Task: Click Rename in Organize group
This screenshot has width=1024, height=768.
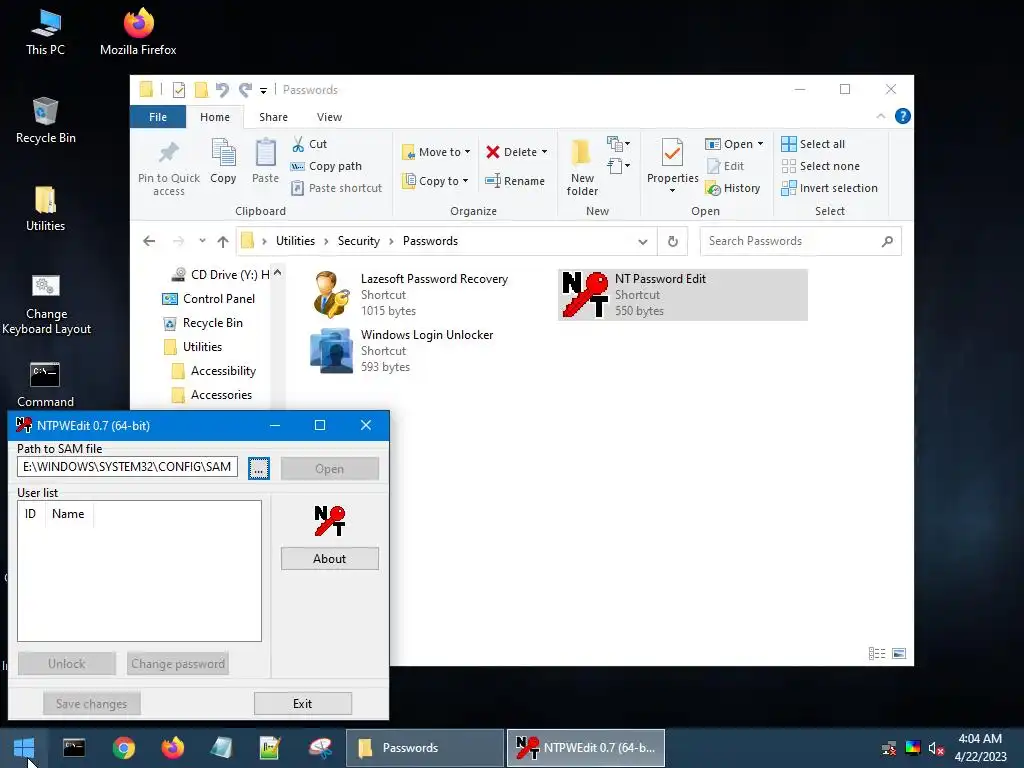Action: coord(515,181)
